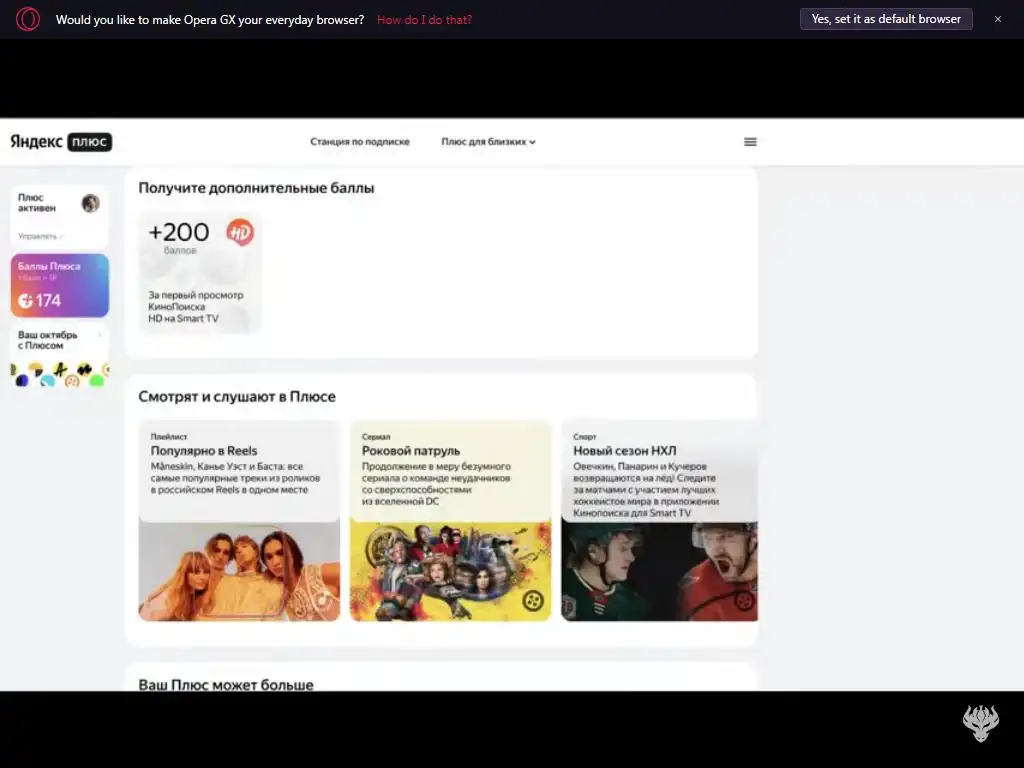Click the Роковой патруль poster thumbnail

click(451, 571)
